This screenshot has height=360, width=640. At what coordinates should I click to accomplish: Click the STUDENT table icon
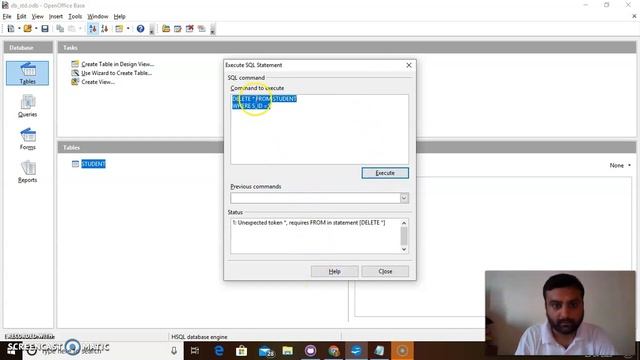(76, 164)
